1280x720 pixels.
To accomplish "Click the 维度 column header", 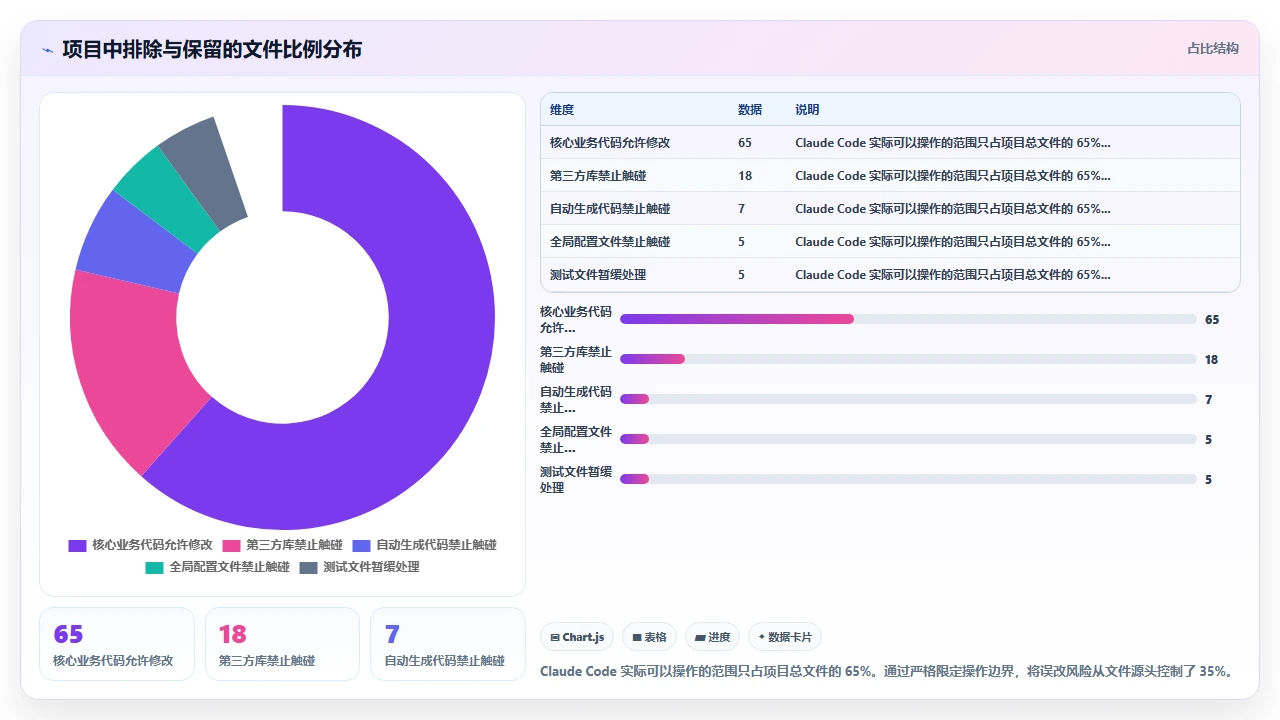I will [562, 110].
